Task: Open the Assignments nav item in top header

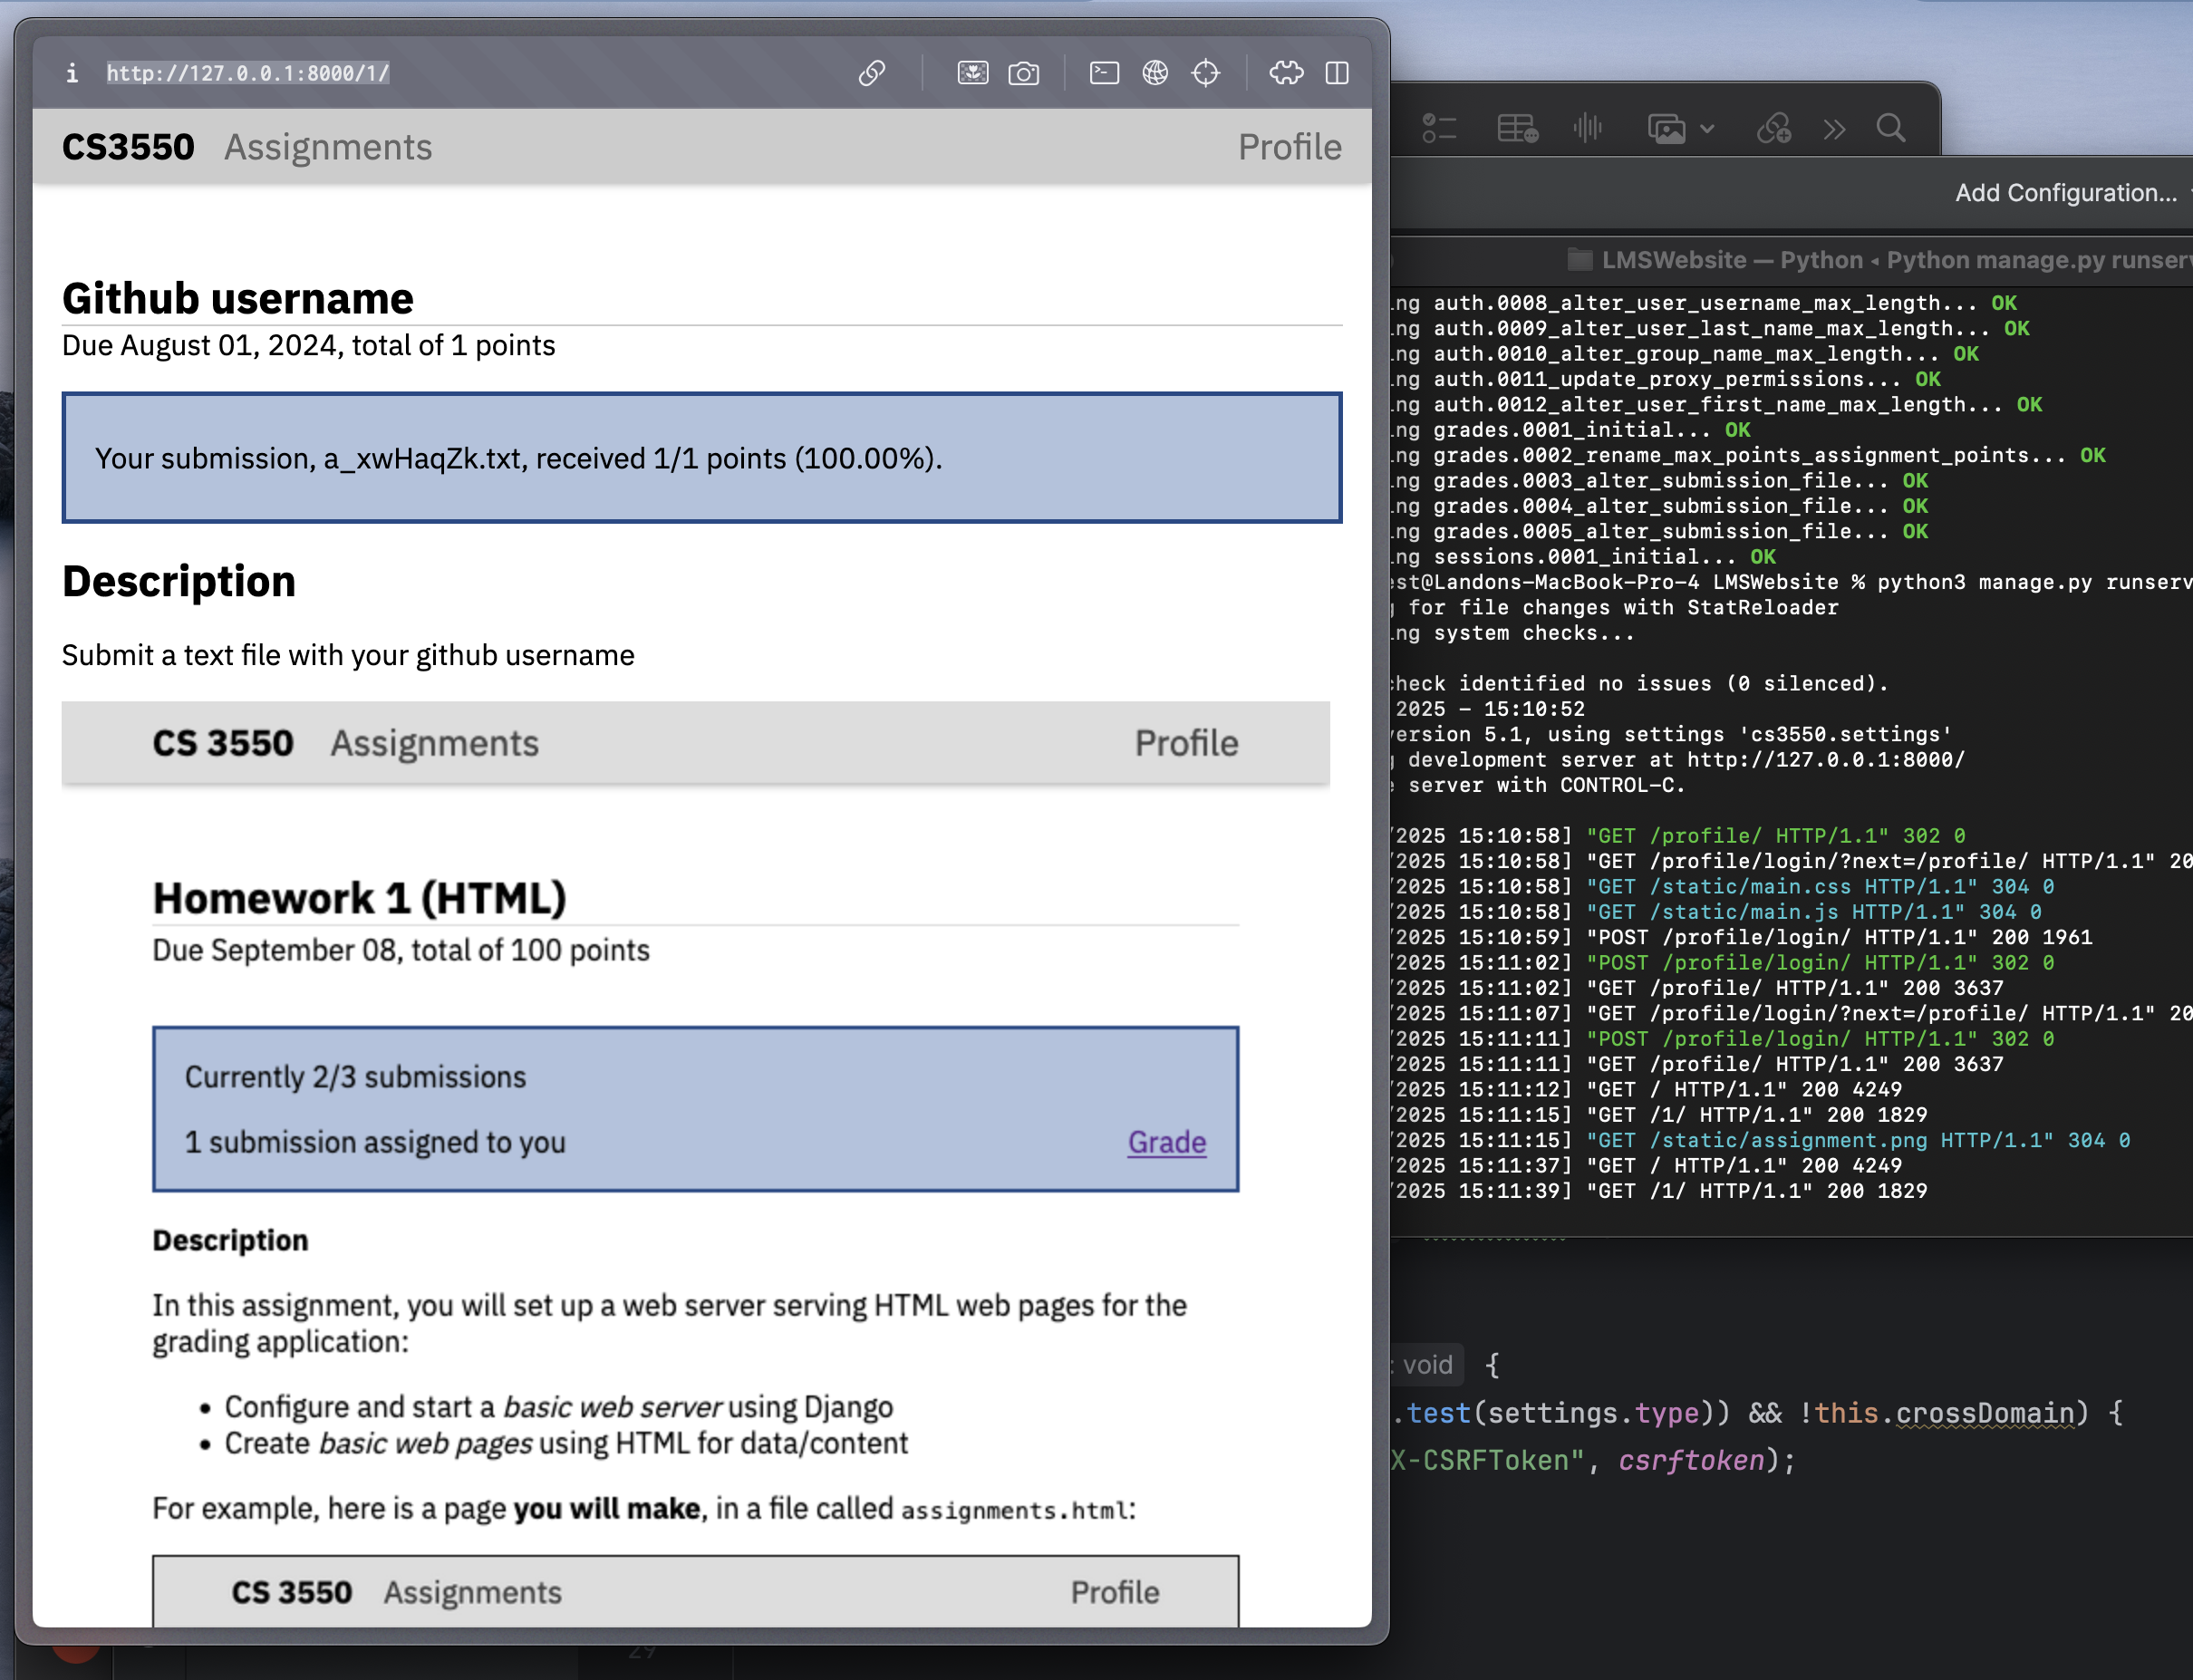Action: (328, 147)
